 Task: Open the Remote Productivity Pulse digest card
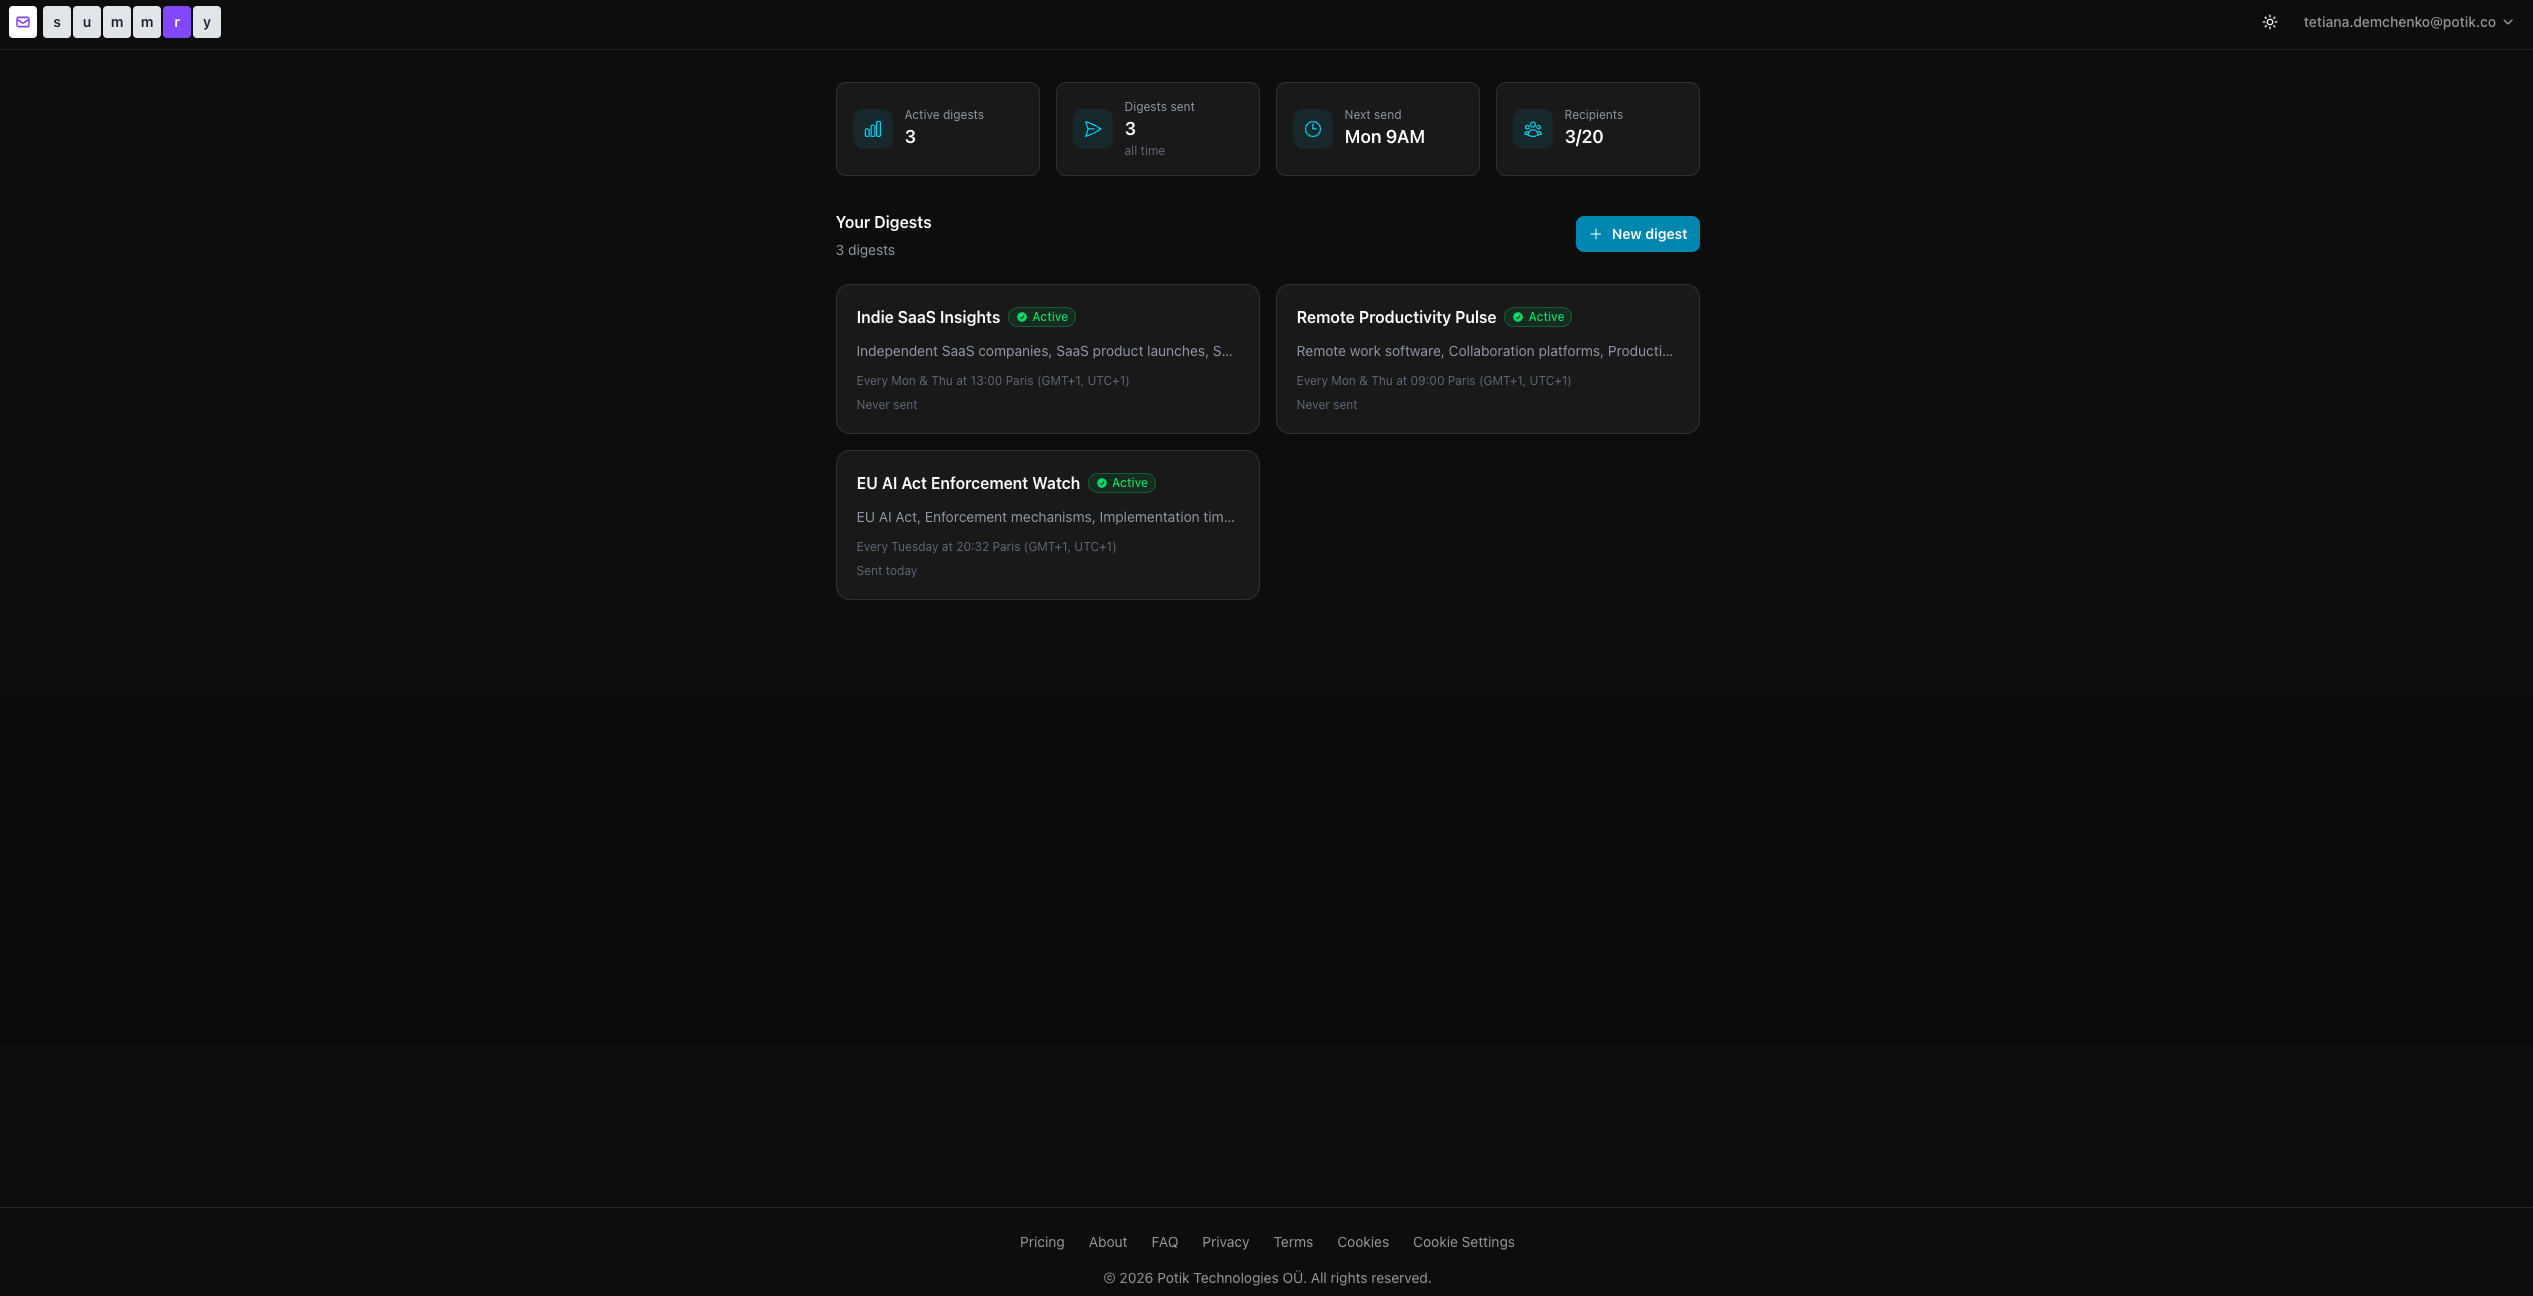coord(1487,359)
